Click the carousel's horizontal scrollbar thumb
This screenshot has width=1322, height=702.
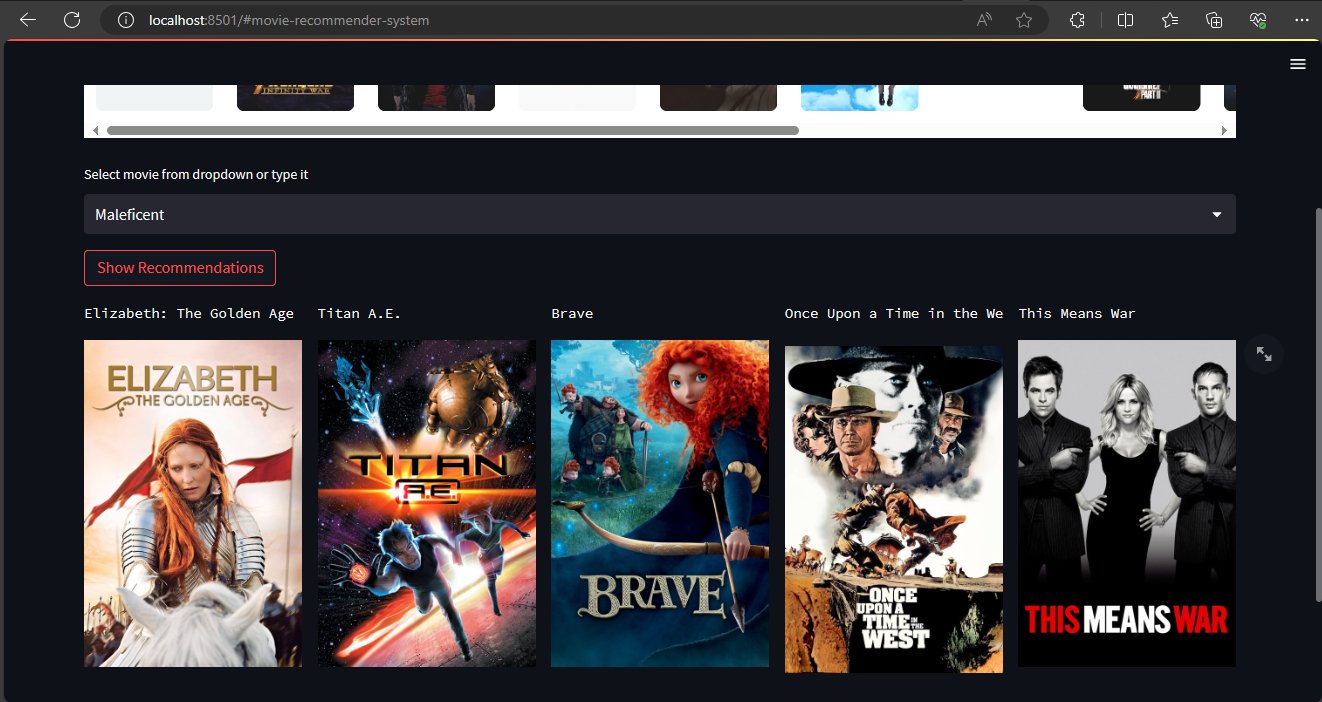453,130
